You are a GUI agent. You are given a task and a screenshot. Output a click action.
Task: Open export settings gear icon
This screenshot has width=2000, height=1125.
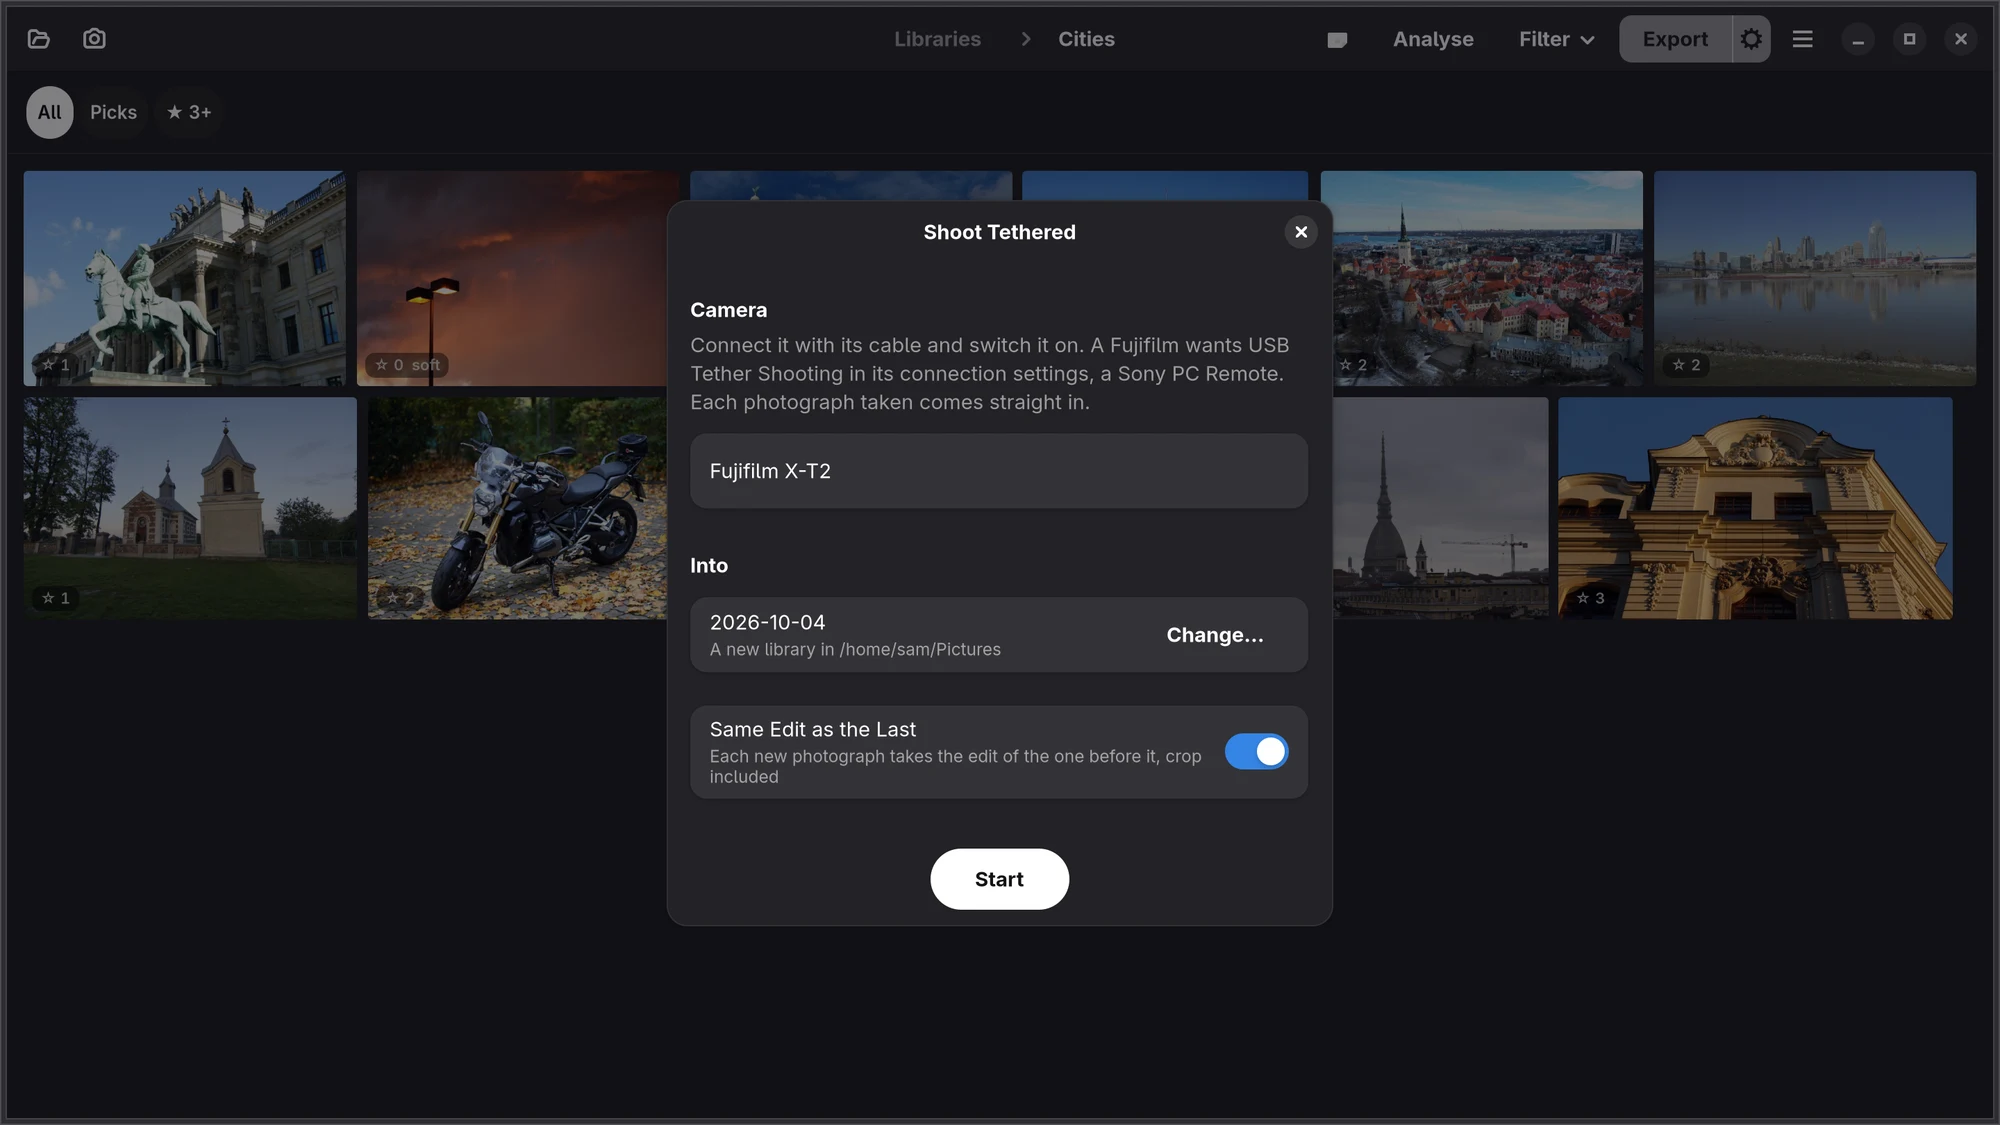(1751, 39)
